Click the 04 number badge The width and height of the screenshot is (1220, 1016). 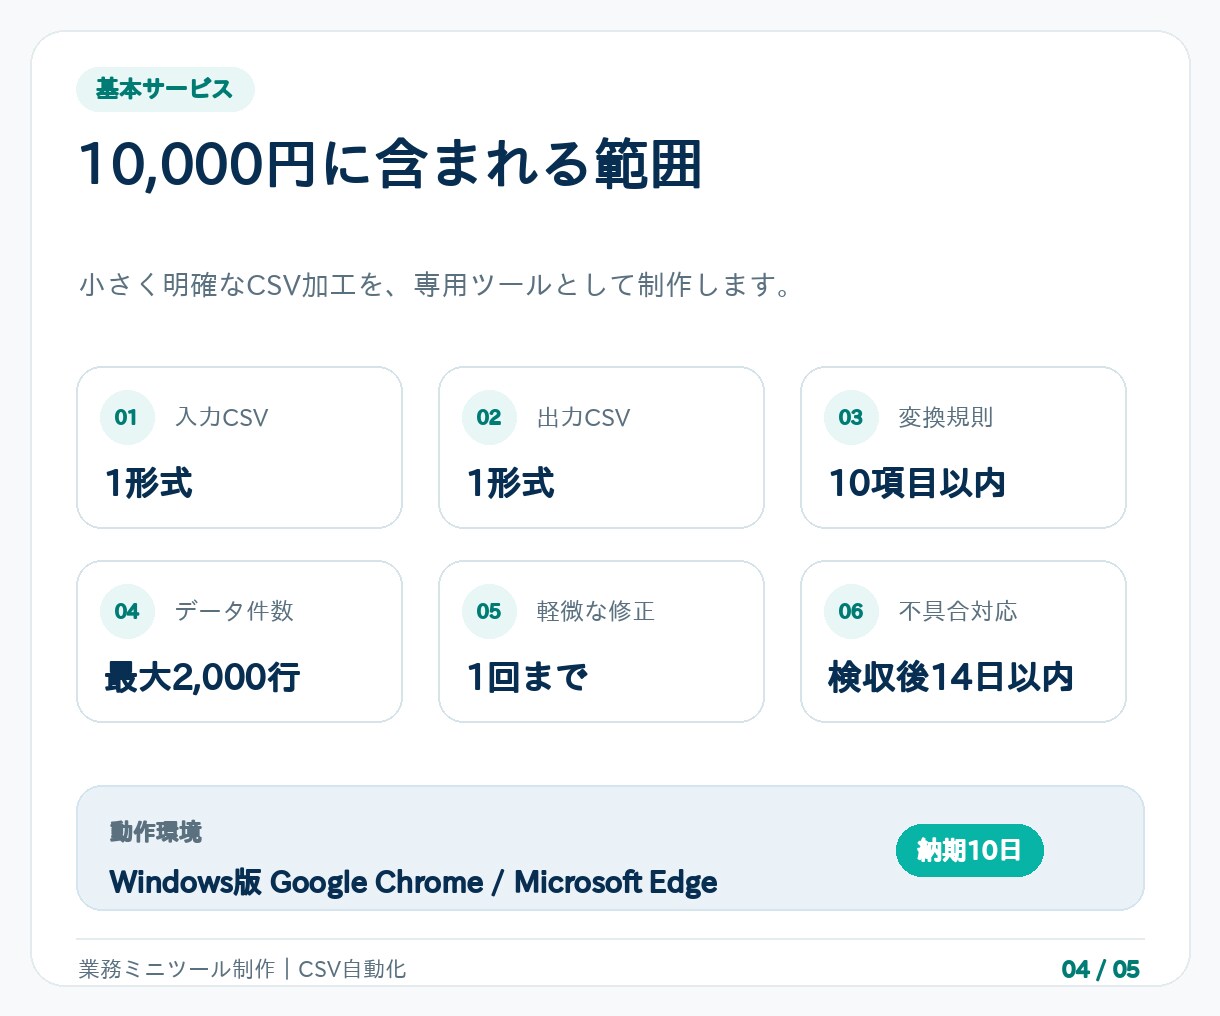(x=127, y=611)
